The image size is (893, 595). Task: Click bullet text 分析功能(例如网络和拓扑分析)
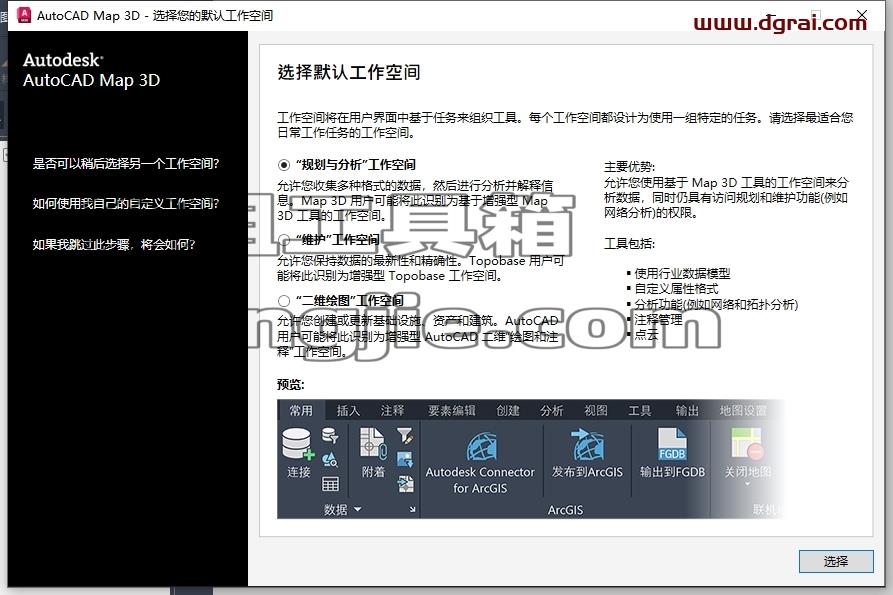(x=716, y=305)
